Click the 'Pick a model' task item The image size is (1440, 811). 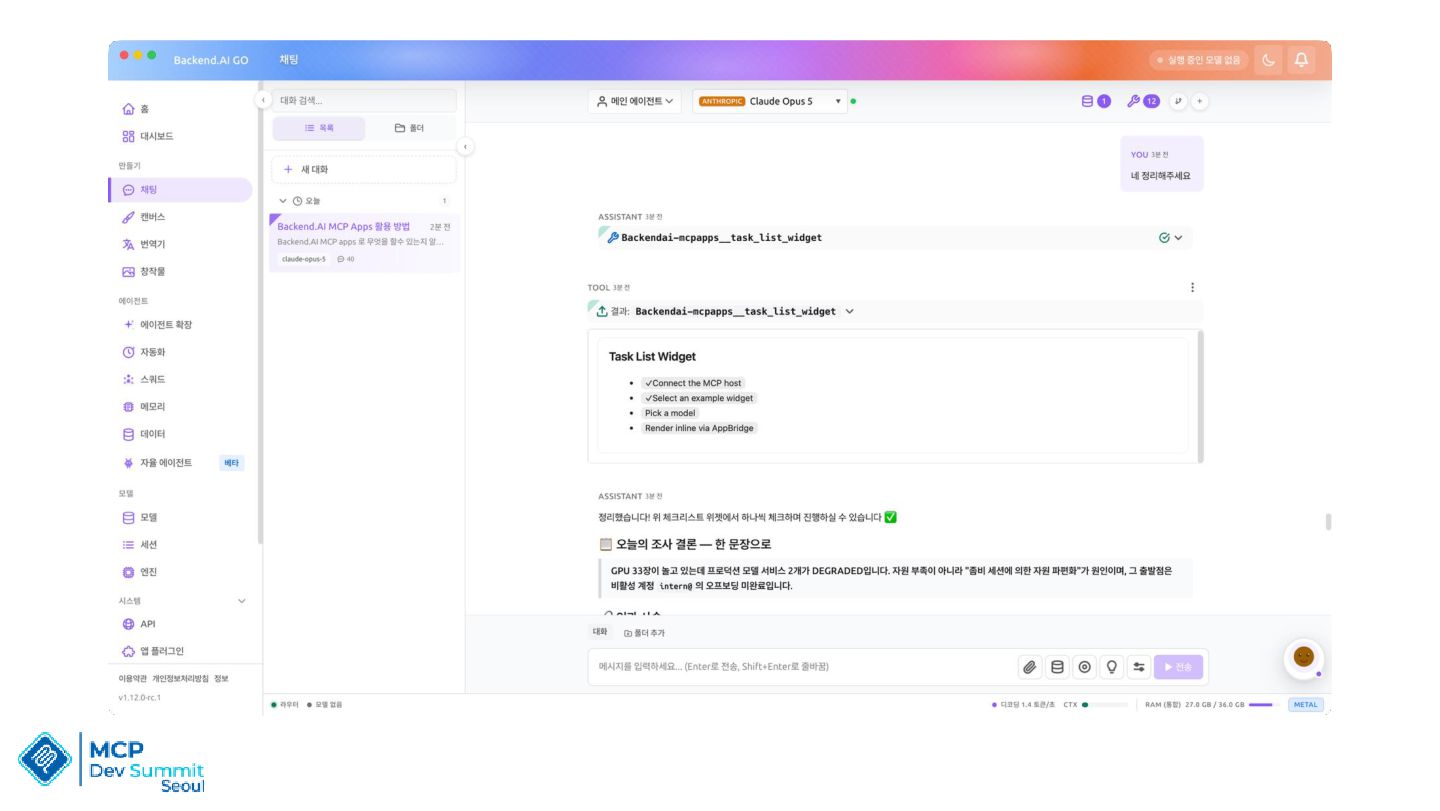click(x=670, y=413)
